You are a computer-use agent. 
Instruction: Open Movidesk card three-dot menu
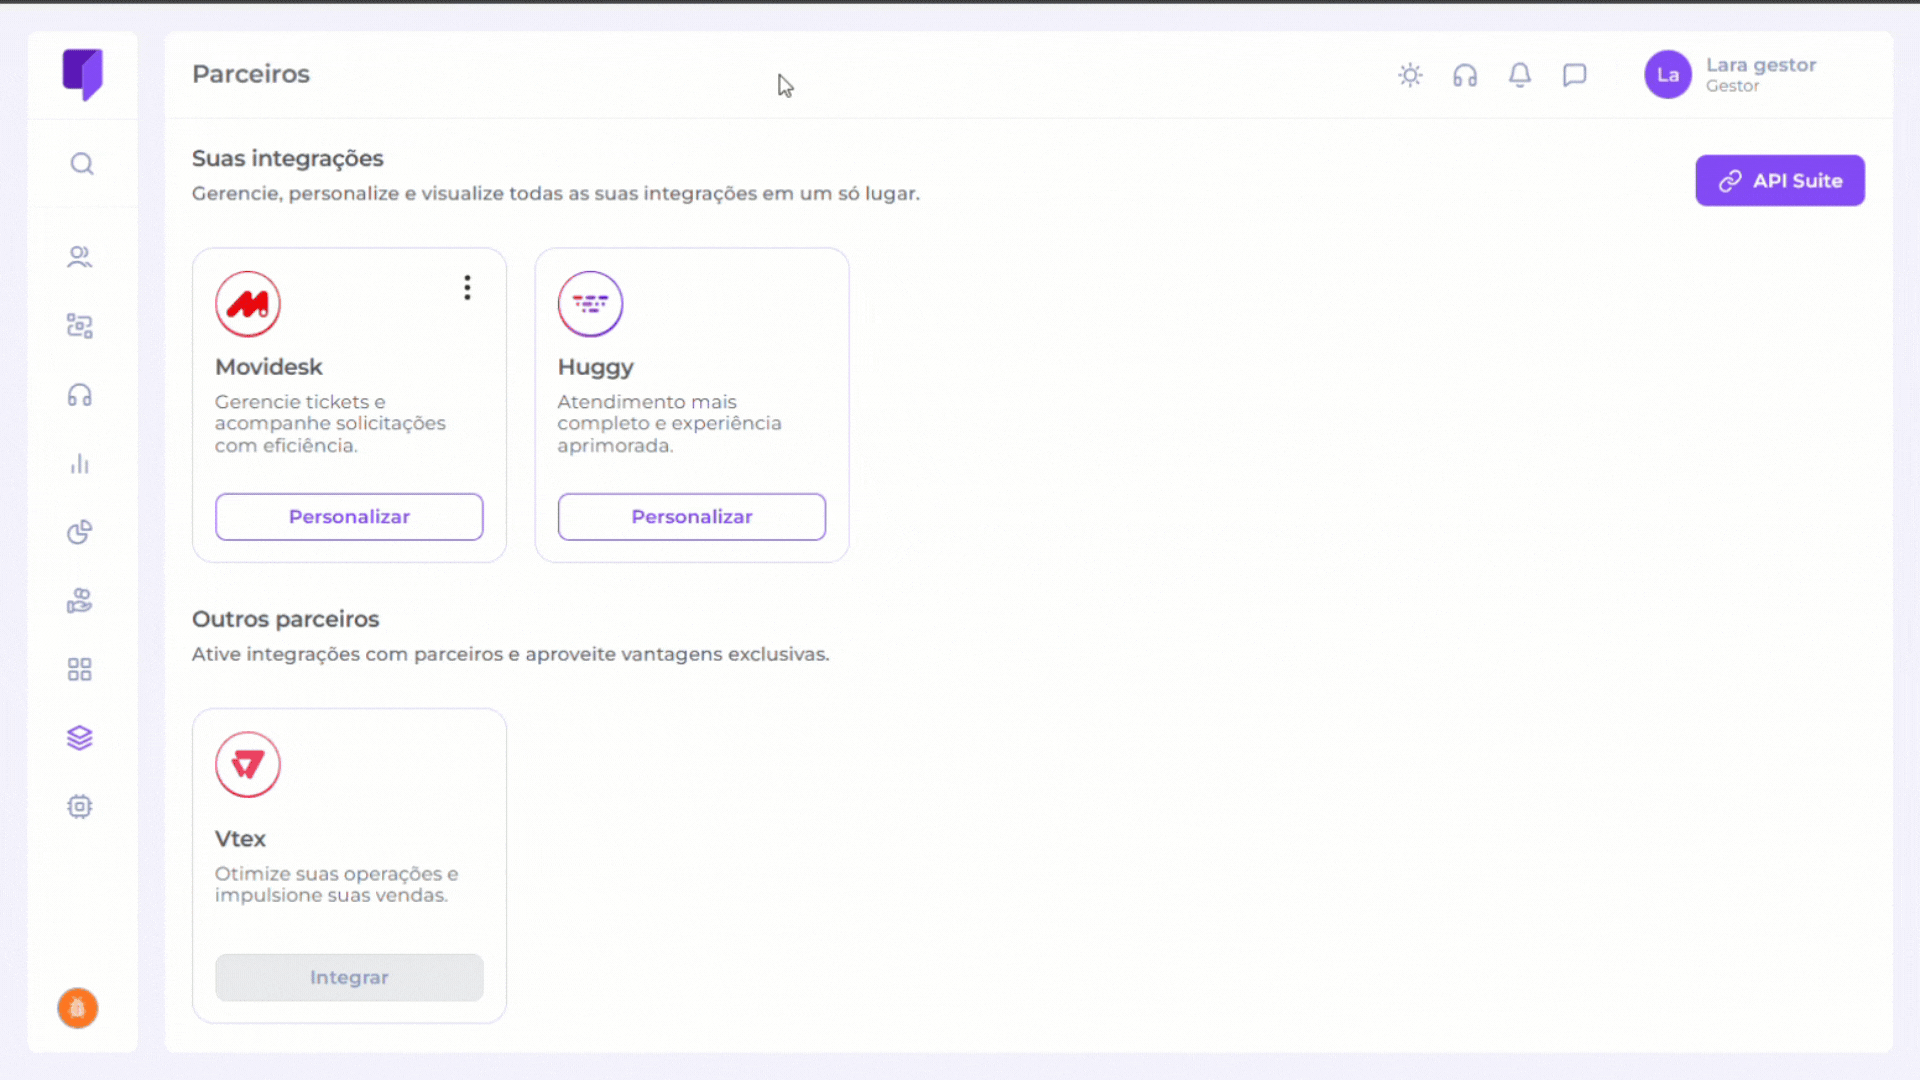coord(467,288)
